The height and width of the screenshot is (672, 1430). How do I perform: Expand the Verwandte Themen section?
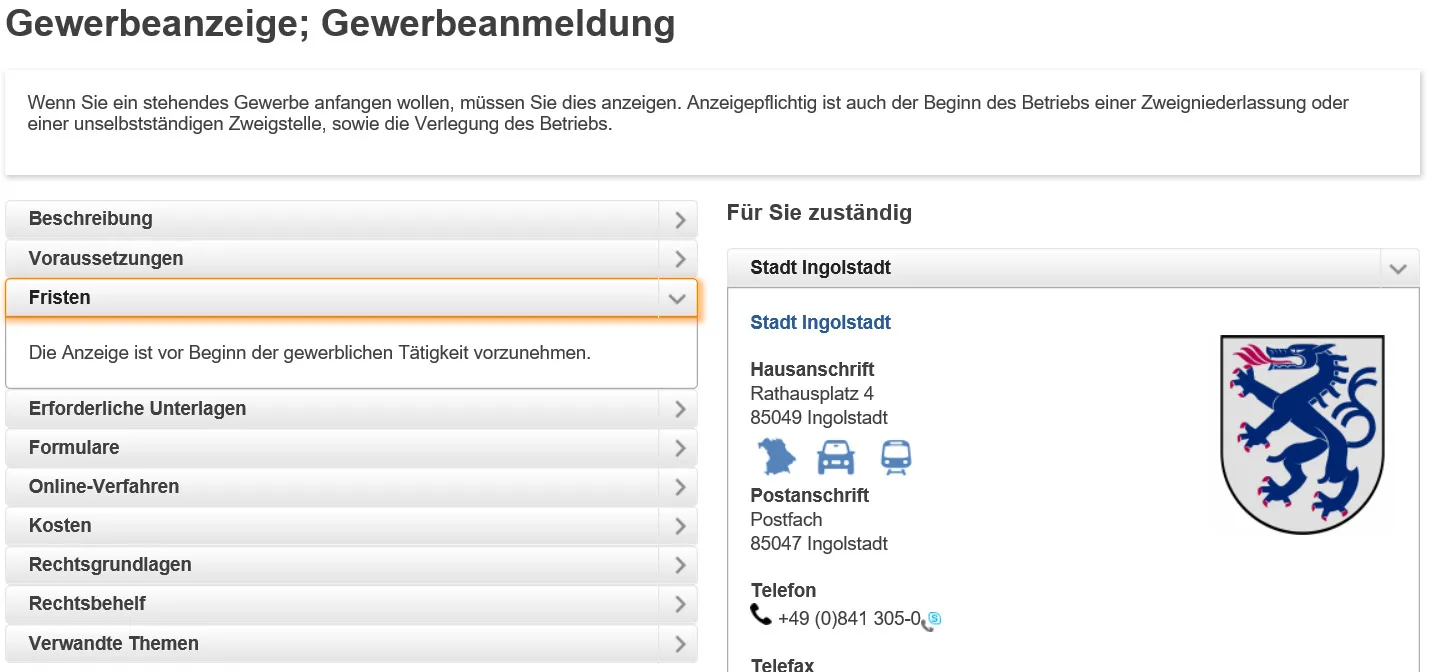pos(351,643)
